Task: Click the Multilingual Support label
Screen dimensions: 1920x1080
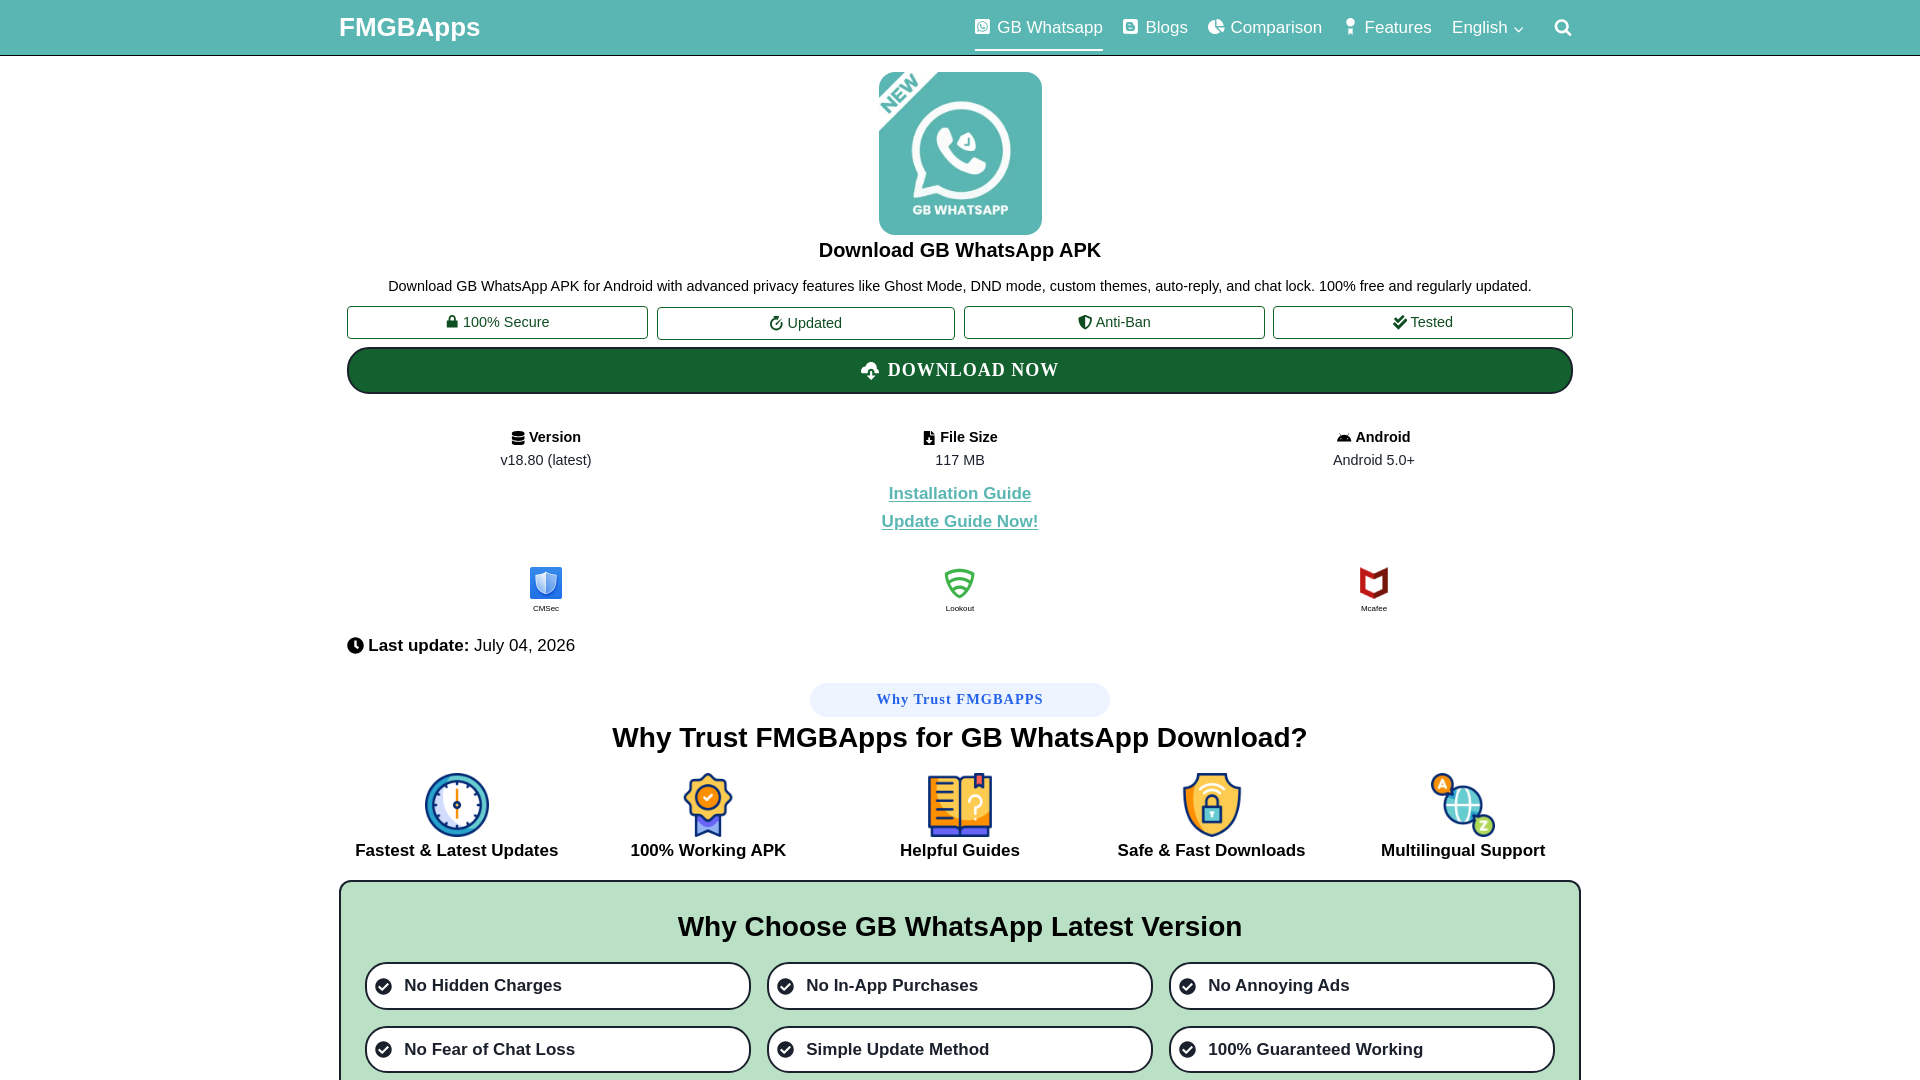Action: (x=1463, y=851)
